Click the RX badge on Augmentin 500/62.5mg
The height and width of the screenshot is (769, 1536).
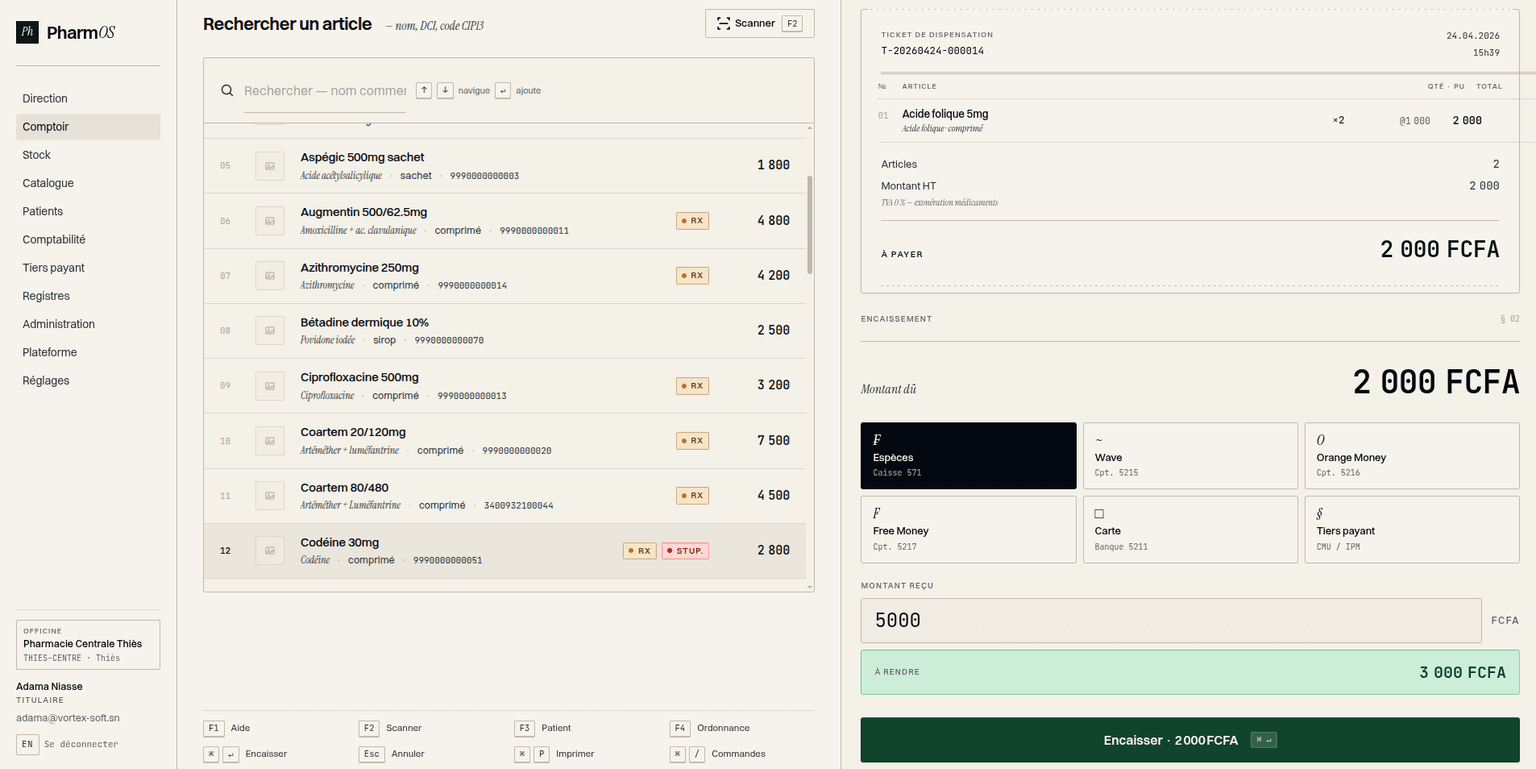tap(692, 221)
